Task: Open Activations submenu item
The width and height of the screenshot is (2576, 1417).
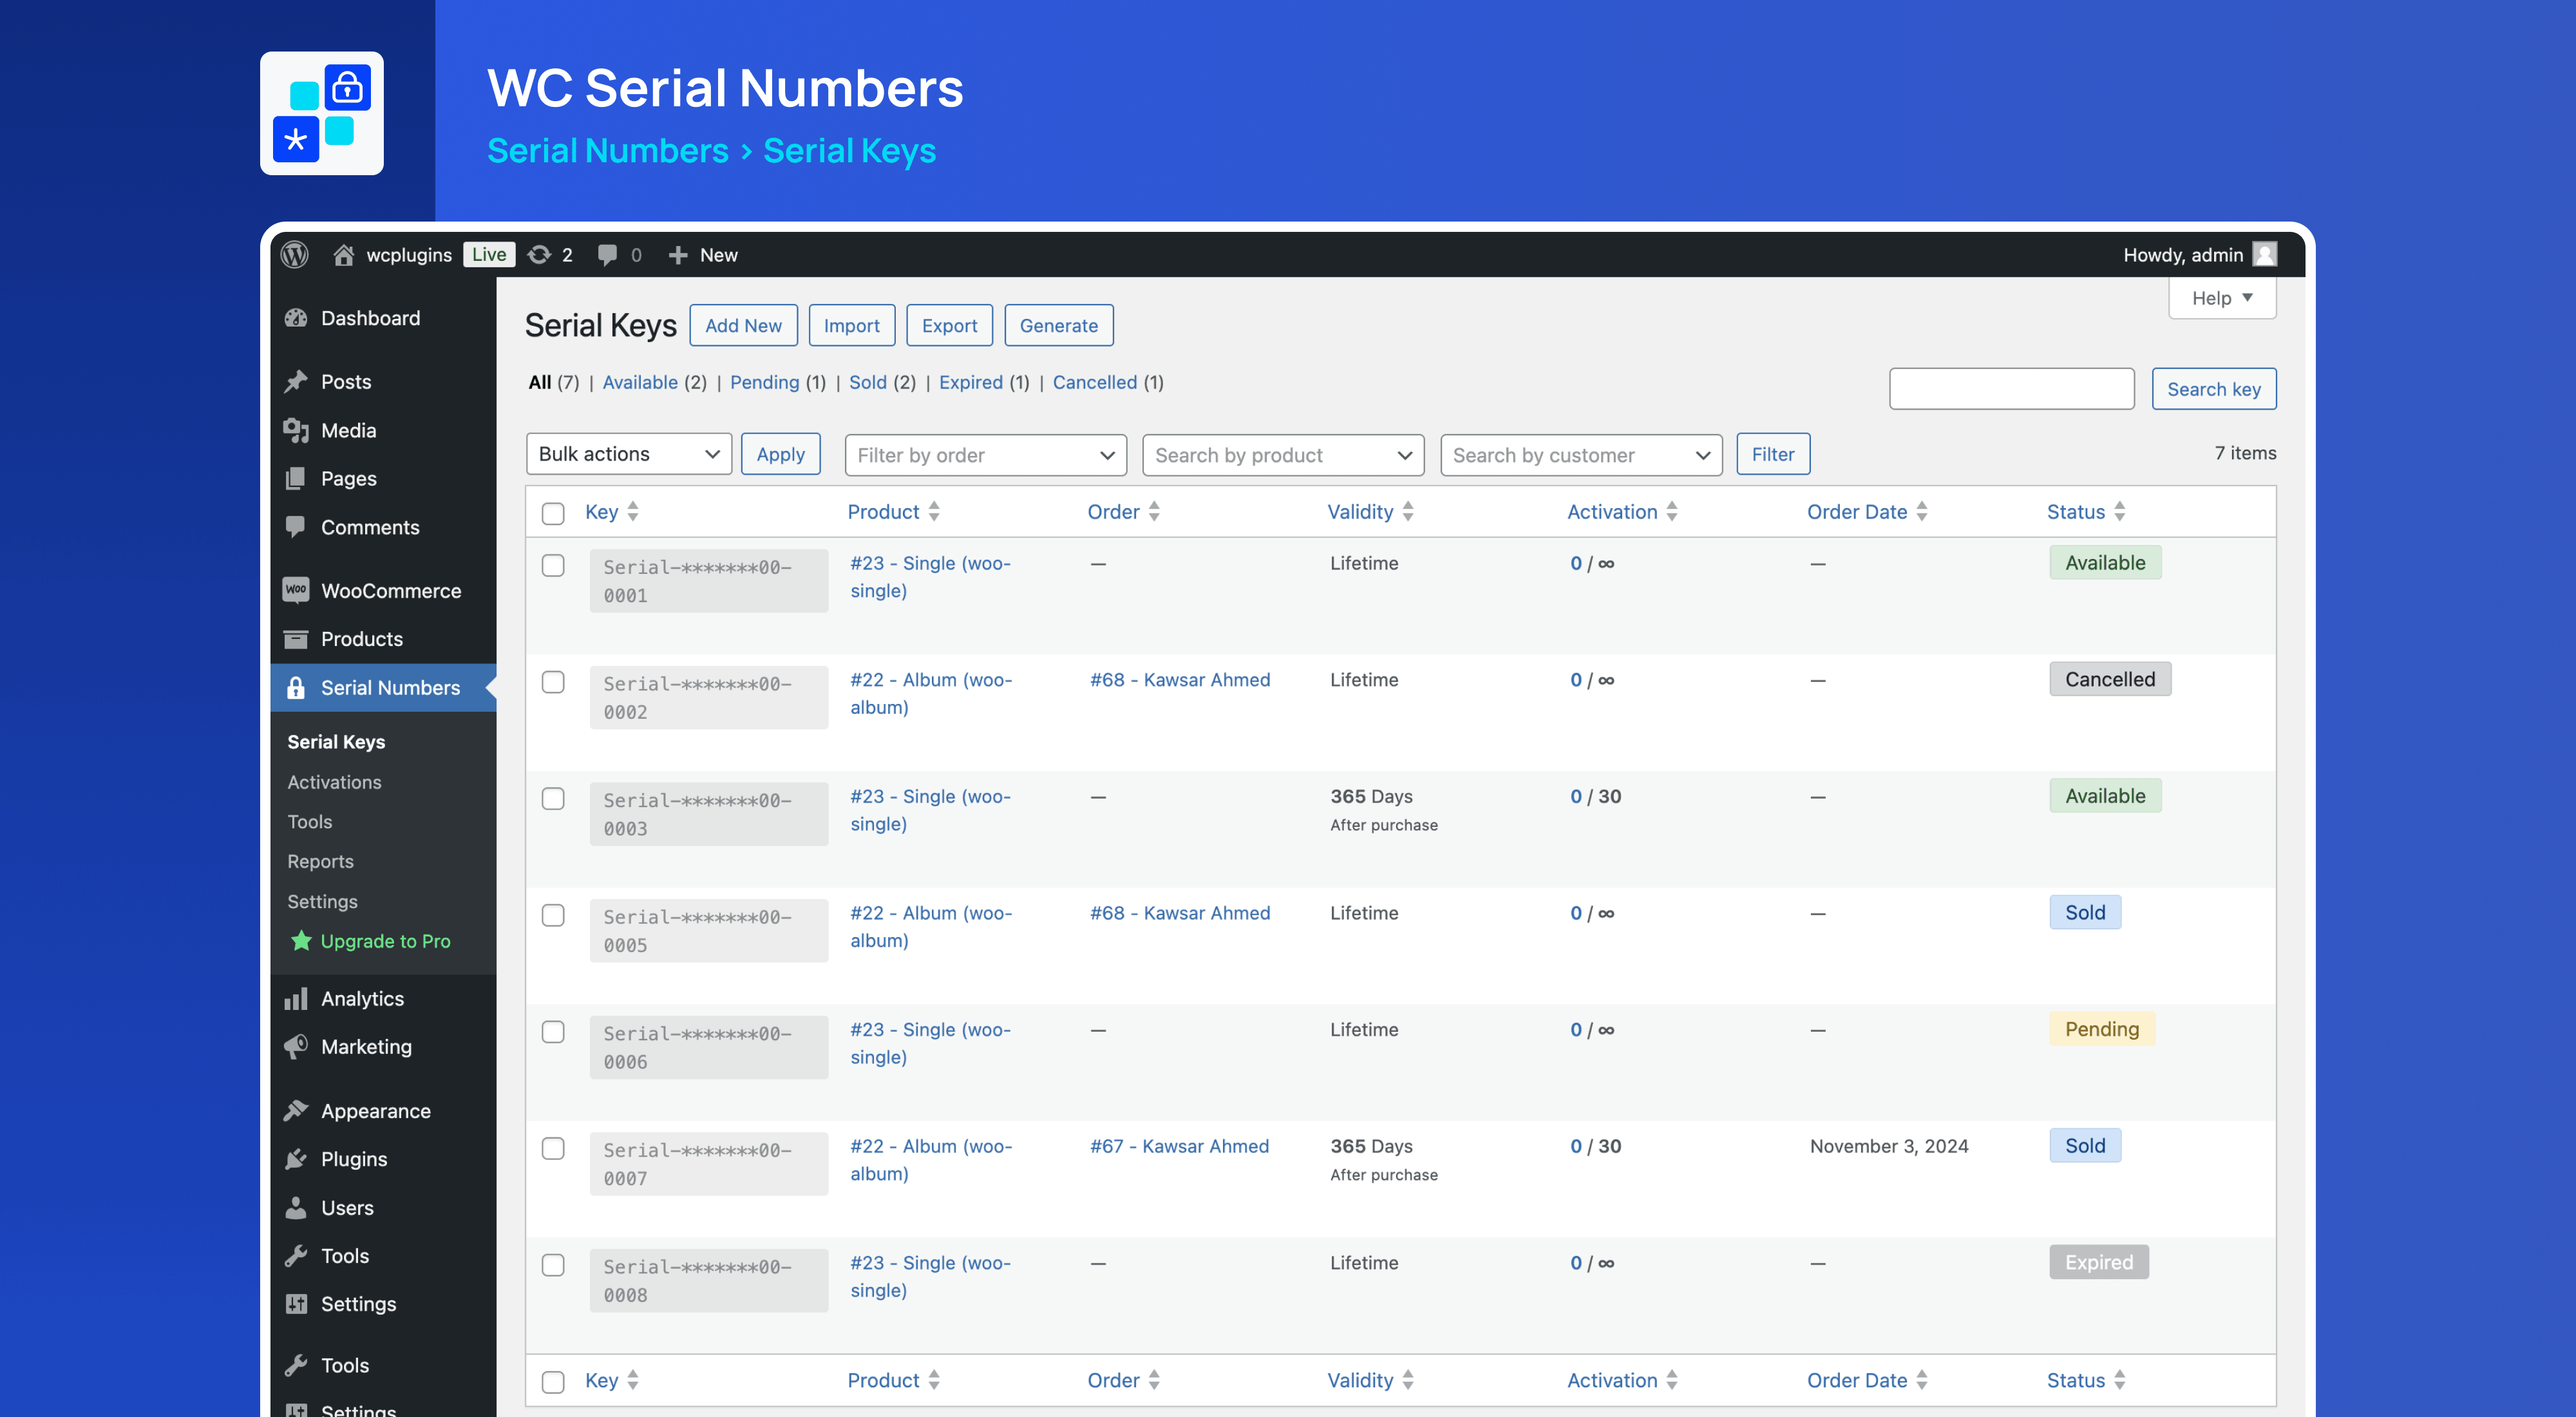Action: pos(335,782)
